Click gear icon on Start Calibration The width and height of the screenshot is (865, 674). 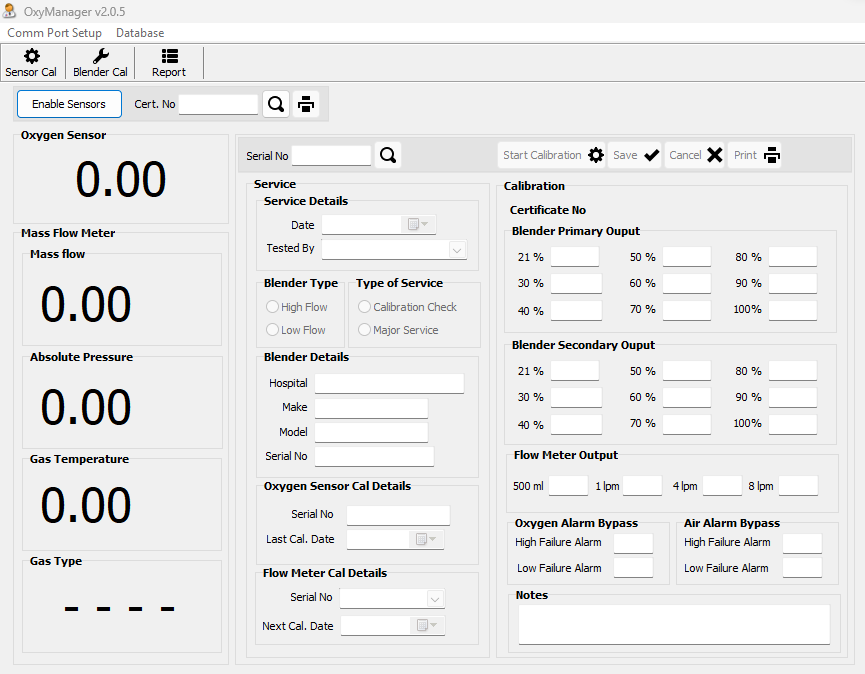(x=596, y=155)
